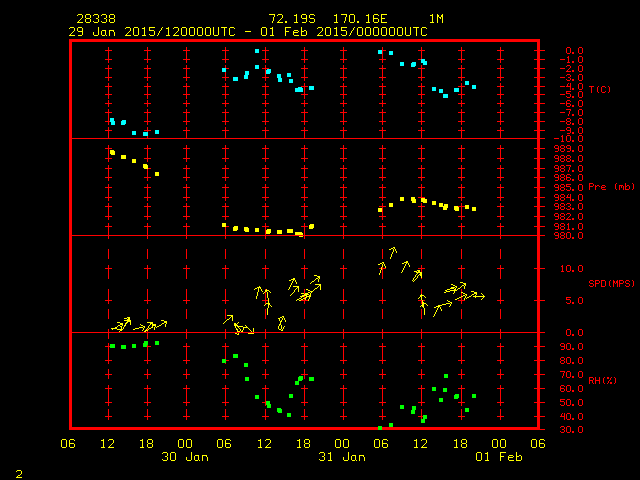Viewport: 640px width, 480px height.
Task: Click the "-5.0" temperature tick value
Action: click(571, 95)
